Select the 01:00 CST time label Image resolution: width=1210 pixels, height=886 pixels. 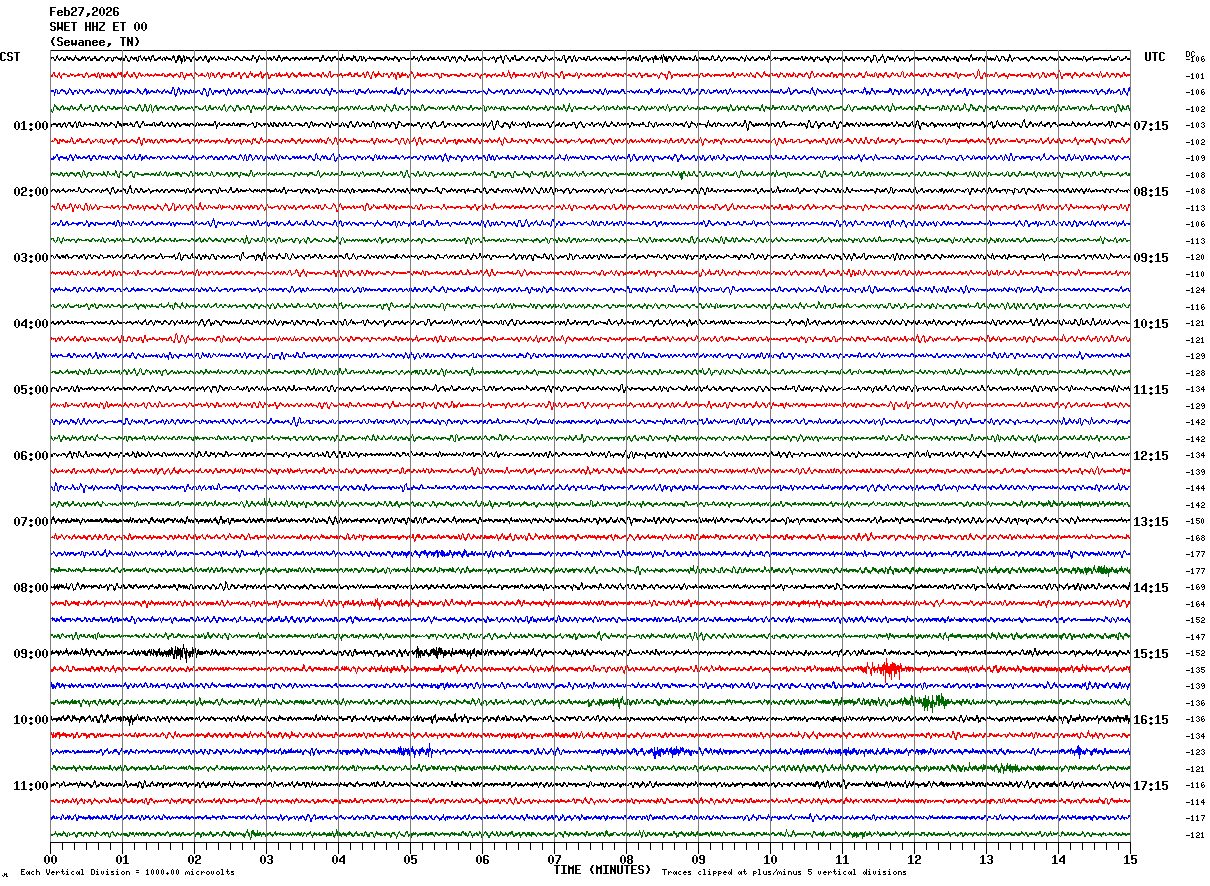31,126
